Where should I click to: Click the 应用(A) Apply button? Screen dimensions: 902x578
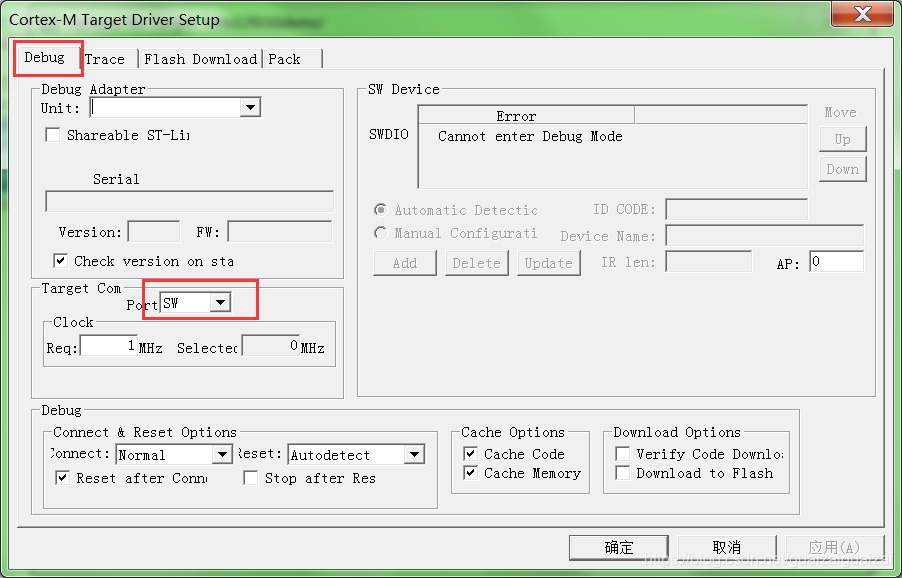(x=834, y=548)
